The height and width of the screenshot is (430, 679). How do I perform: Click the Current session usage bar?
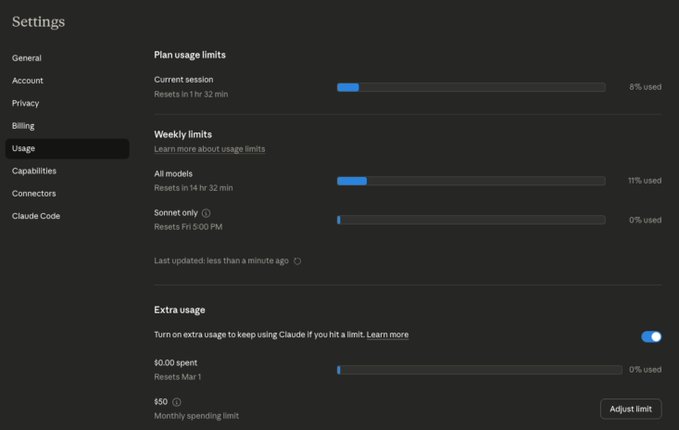pyautogui.click(x=470, y=88)
